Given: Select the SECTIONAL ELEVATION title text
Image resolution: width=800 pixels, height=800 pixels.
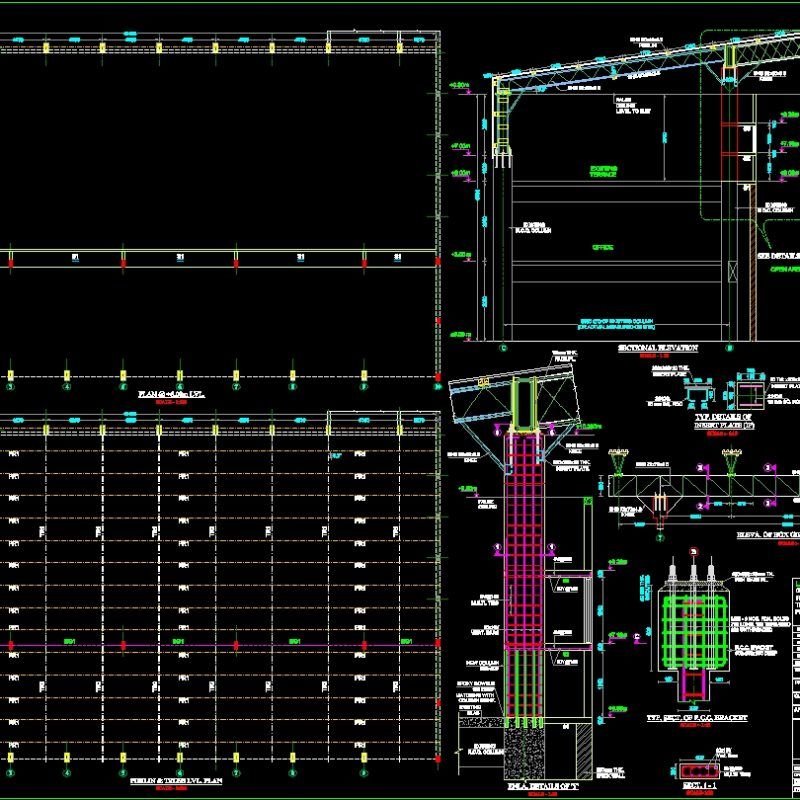Looking at the screenshot, I should (657, 347).
